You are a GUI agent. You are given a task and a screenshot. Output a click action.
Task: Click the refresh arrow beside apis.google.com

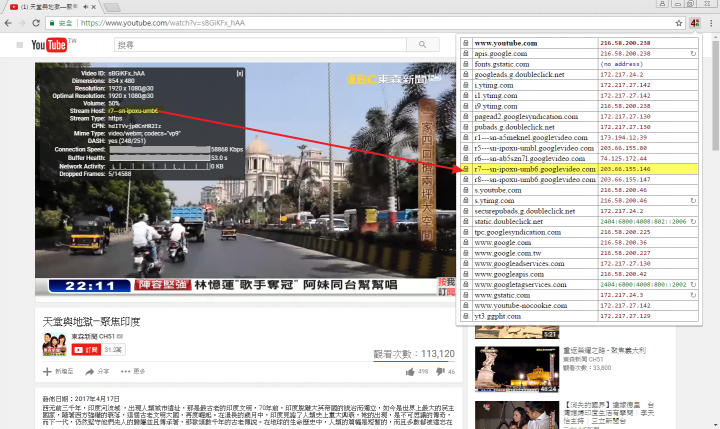point(692,56)
